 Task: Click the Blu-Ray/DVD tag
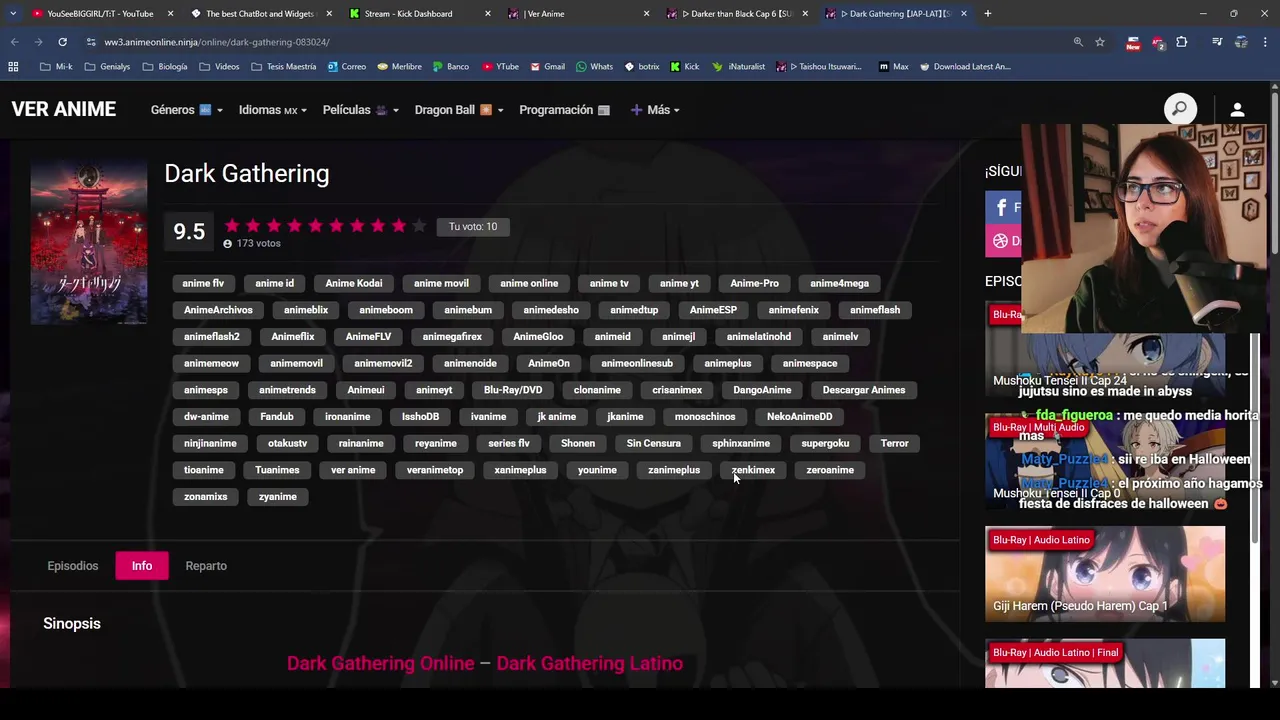[x=513, y=390]
